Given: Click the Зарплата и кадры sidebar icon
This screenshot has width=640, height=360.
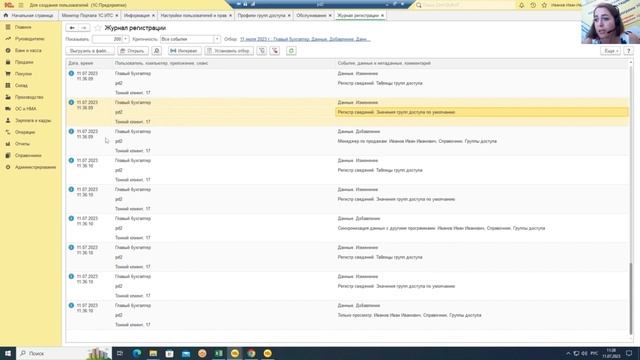Looking at the screenshot, I should coord(8,121).
